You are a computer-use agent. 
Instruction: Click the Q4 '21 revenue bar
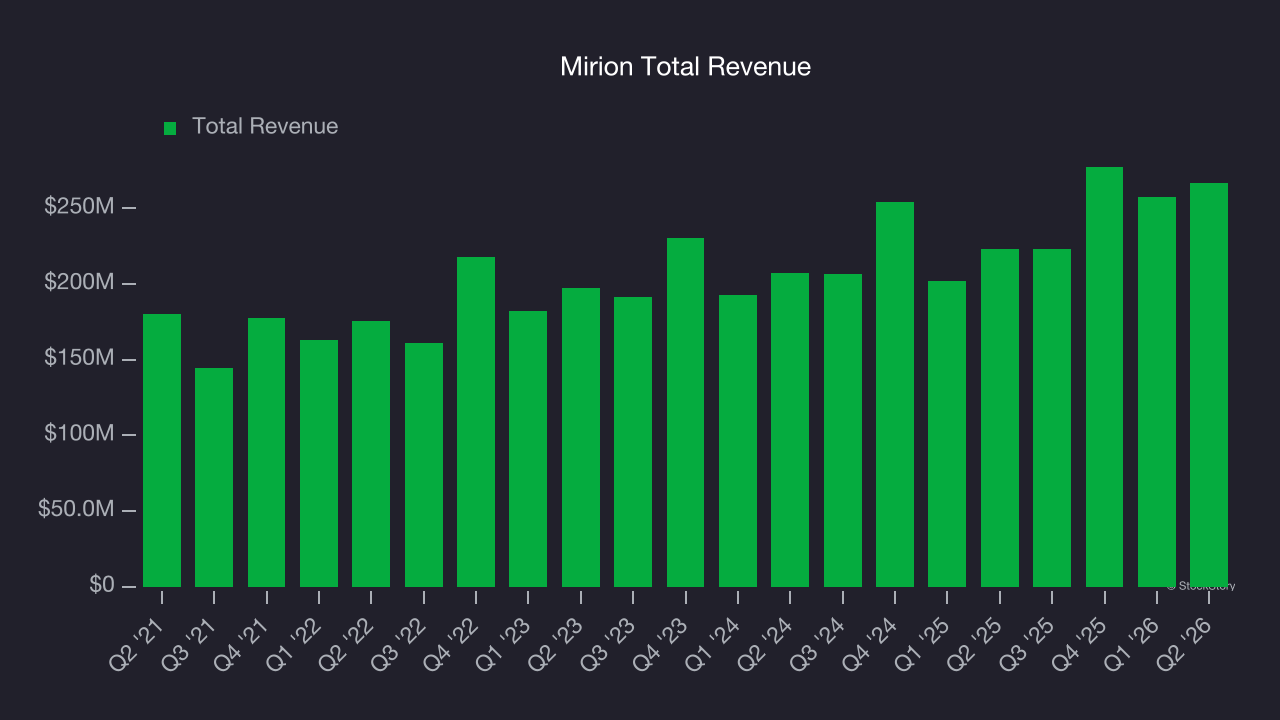click(267, 452)
